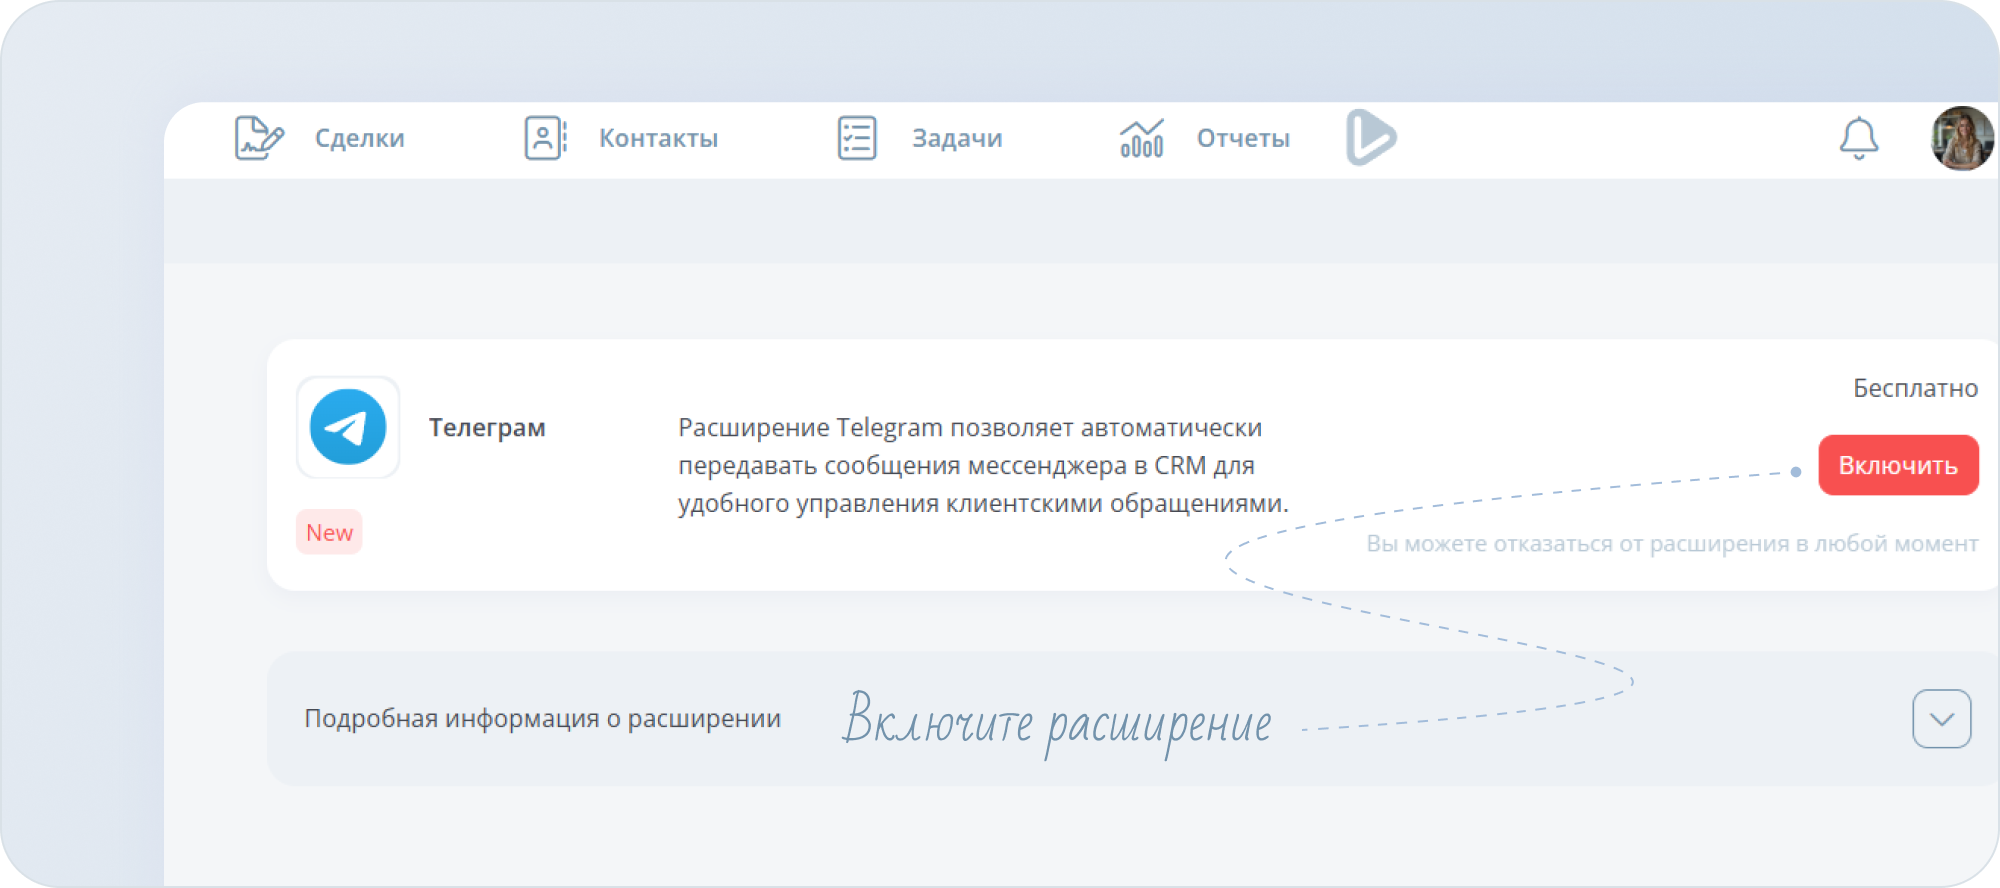Open the user profile avatar
Image resolution: width=2000 pixels, height=888 pixels.
(1961, 138)
